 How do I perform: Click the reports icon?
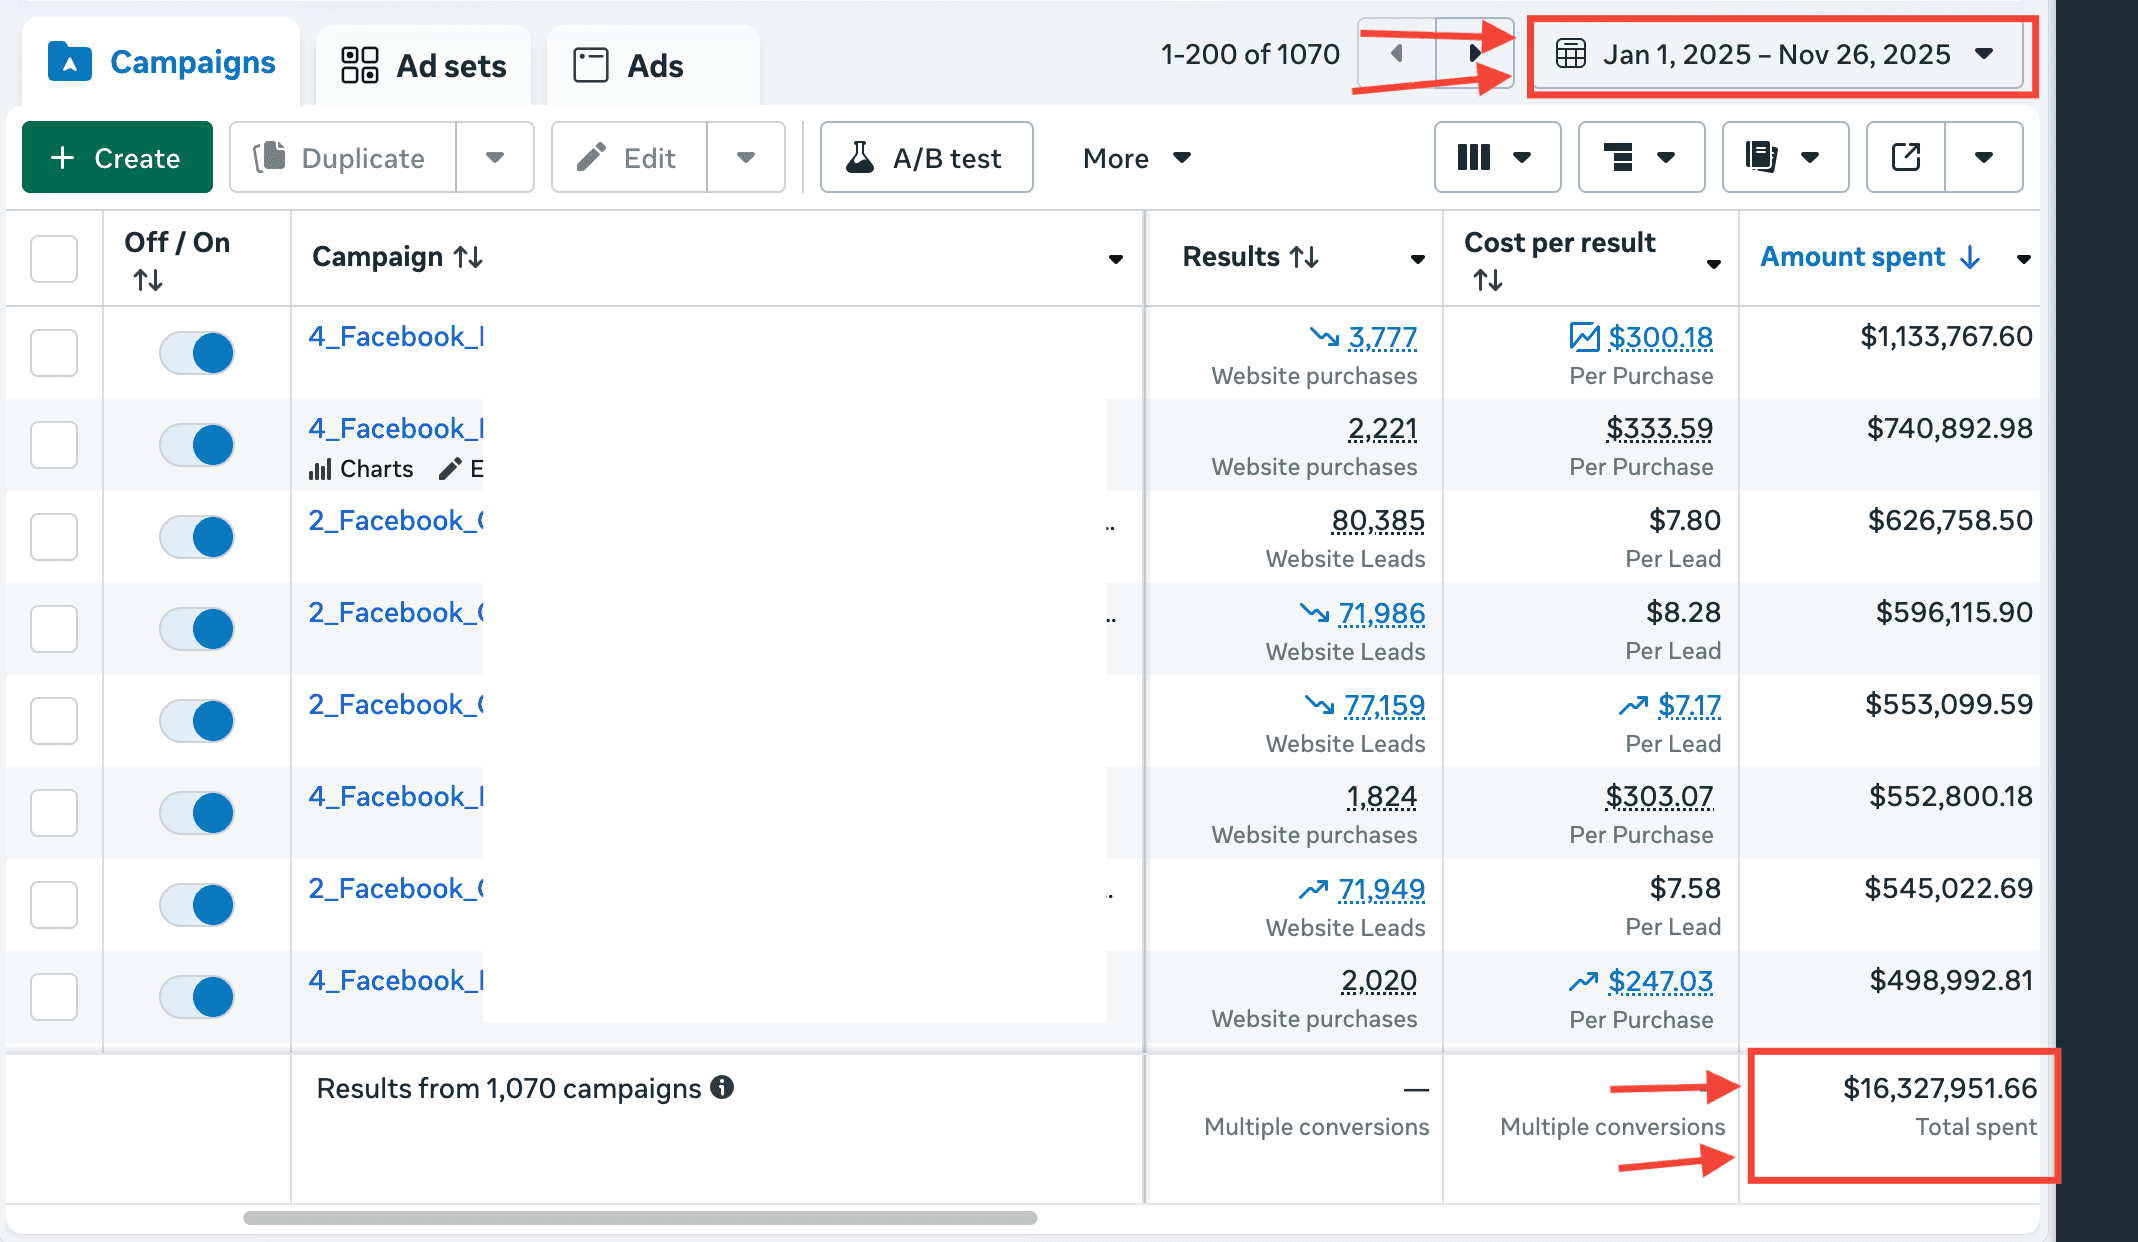click(1762, 157)
